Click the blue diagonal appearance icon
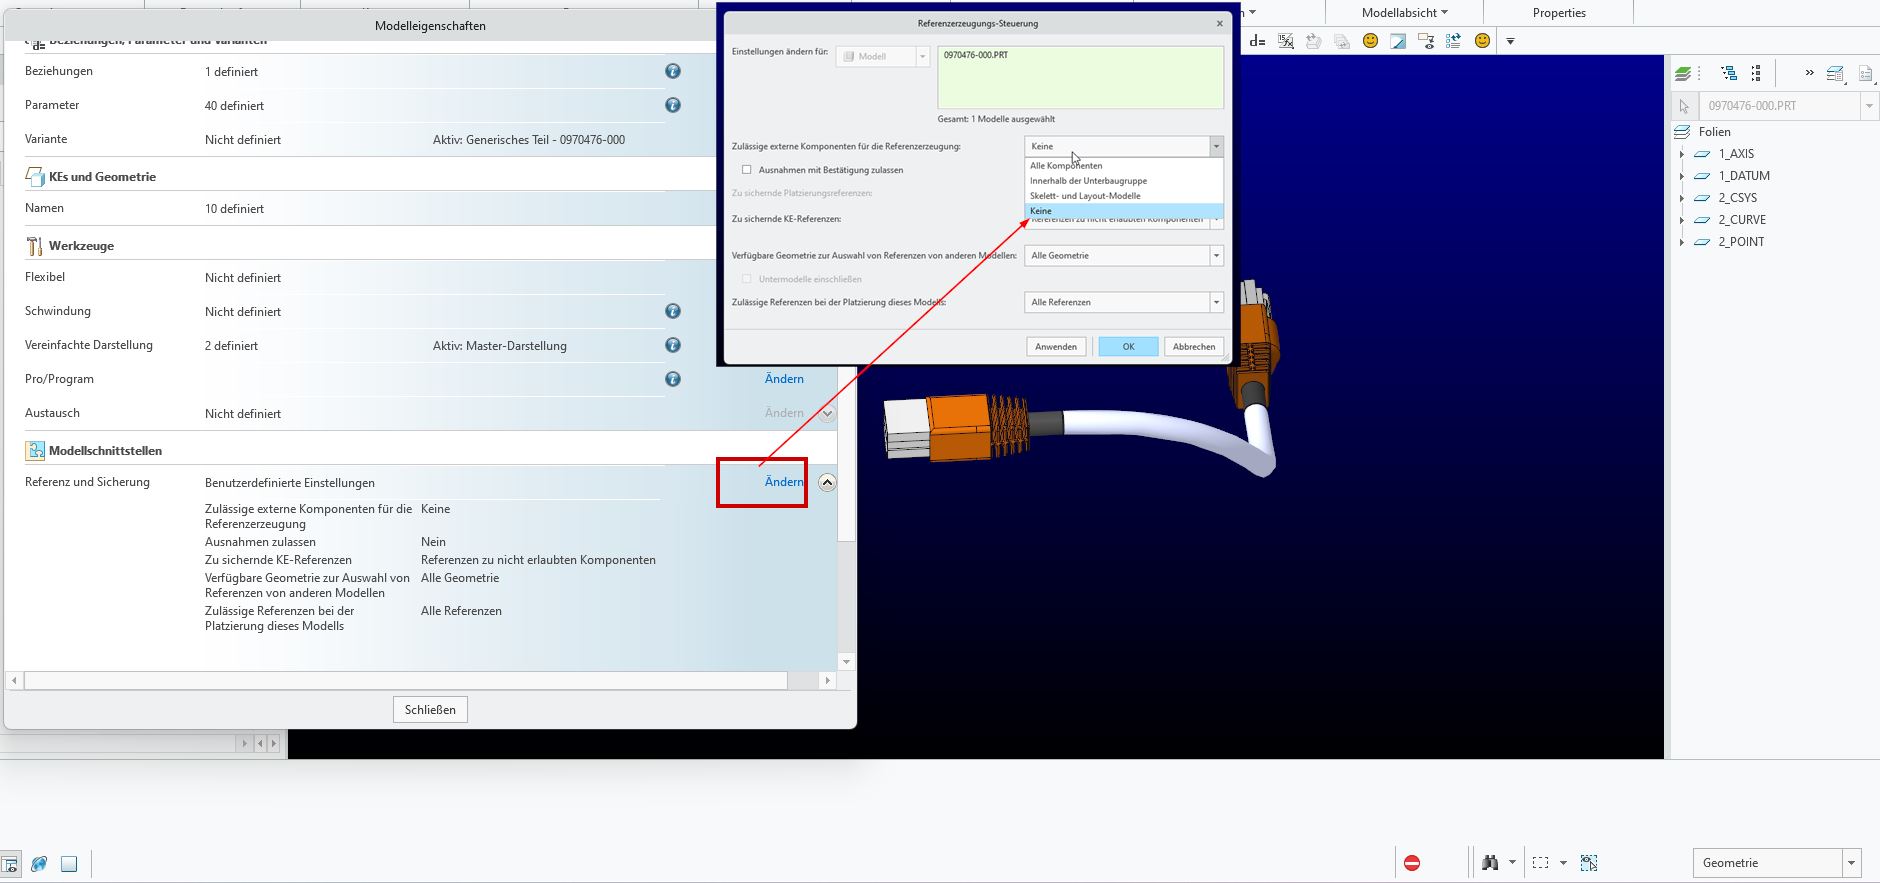 pos(1398,41)
